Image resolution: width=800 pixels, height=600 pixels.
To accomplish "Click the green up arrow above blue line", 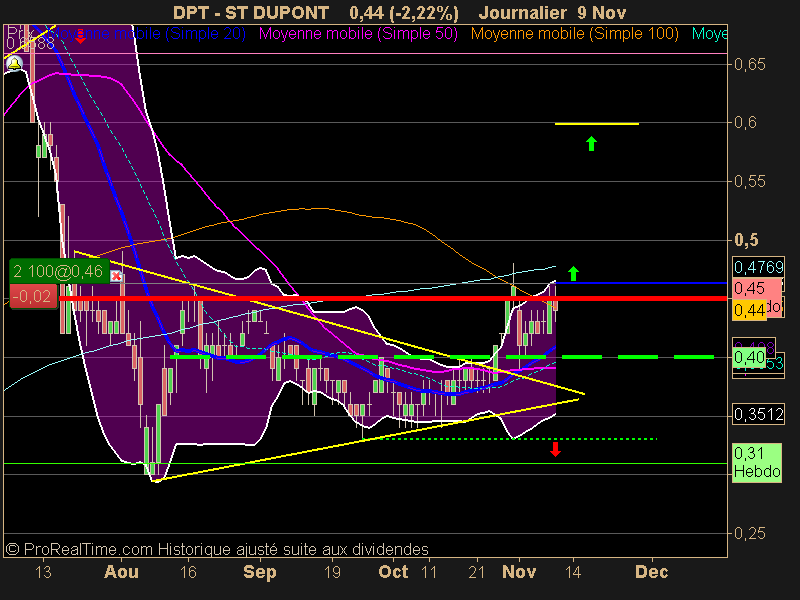I will (573, 273).
